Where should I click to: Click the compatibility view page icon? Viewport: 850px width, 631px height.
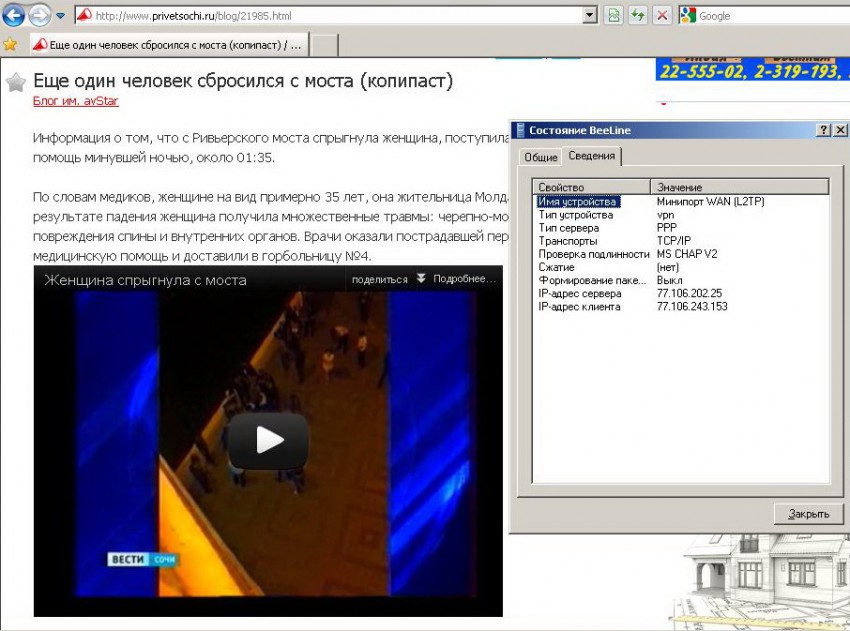(x=614, y=15)
